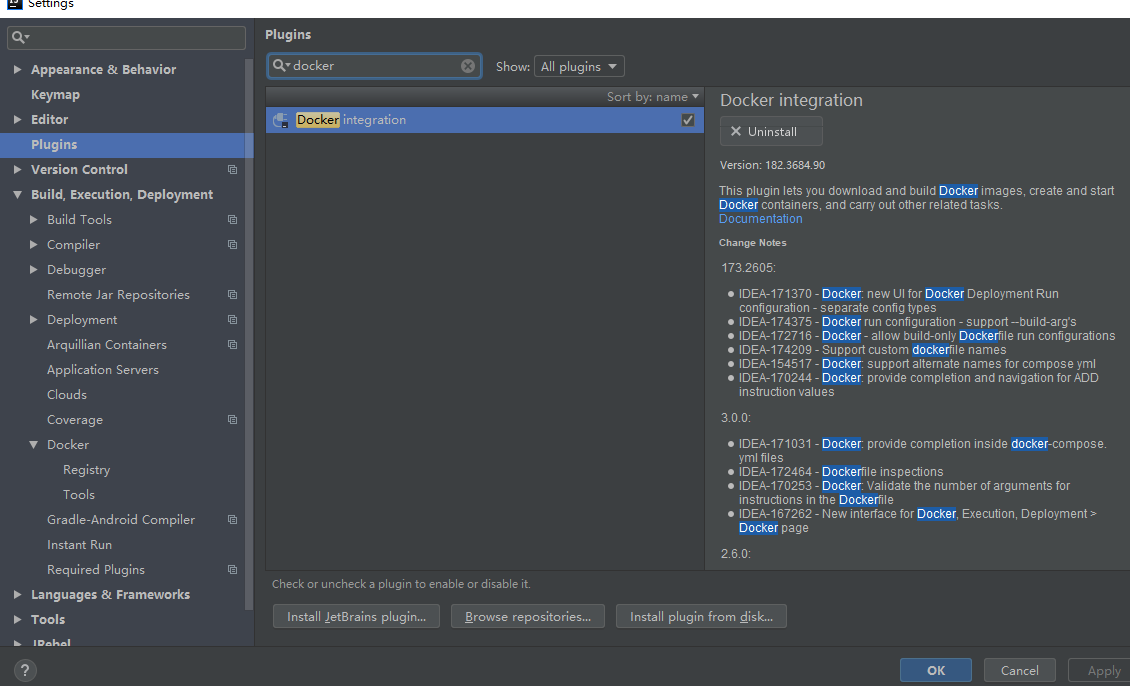Click the help question mark icon

[26, 670]
